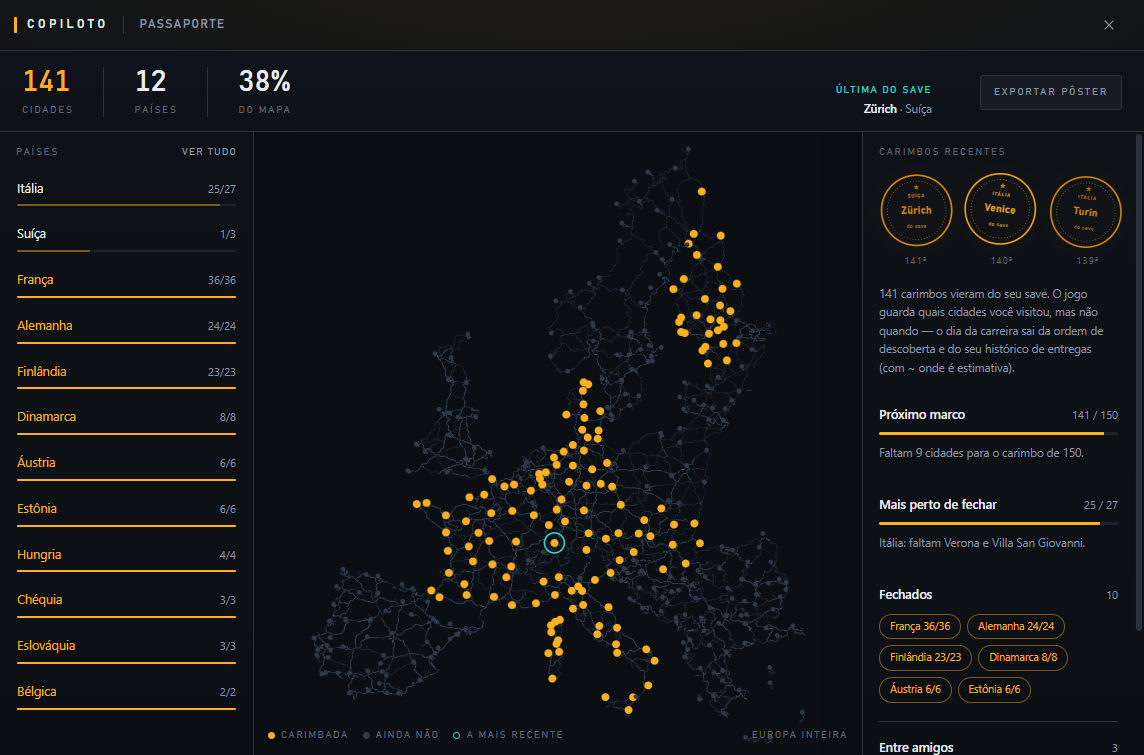Click the Estônia 6/6 closed chip
Viewport: 1144px width, 755px height.
[x=994, y=690]
